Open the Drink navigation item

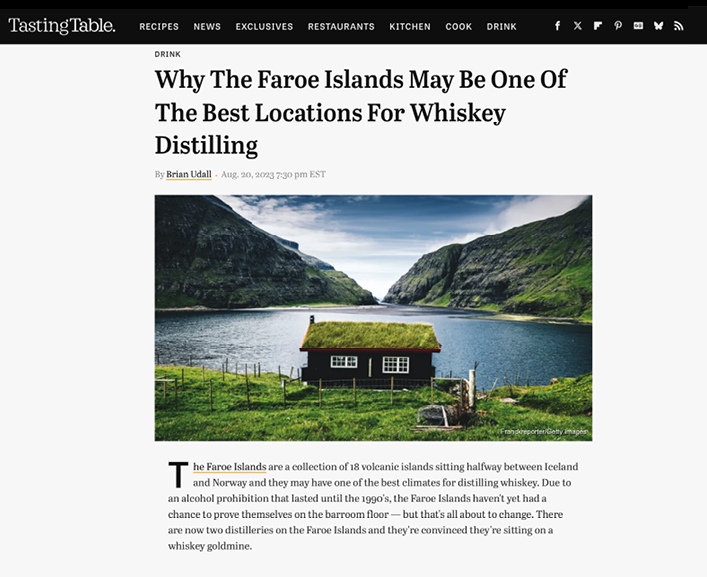pyautogui.click(x=501, y=27)
